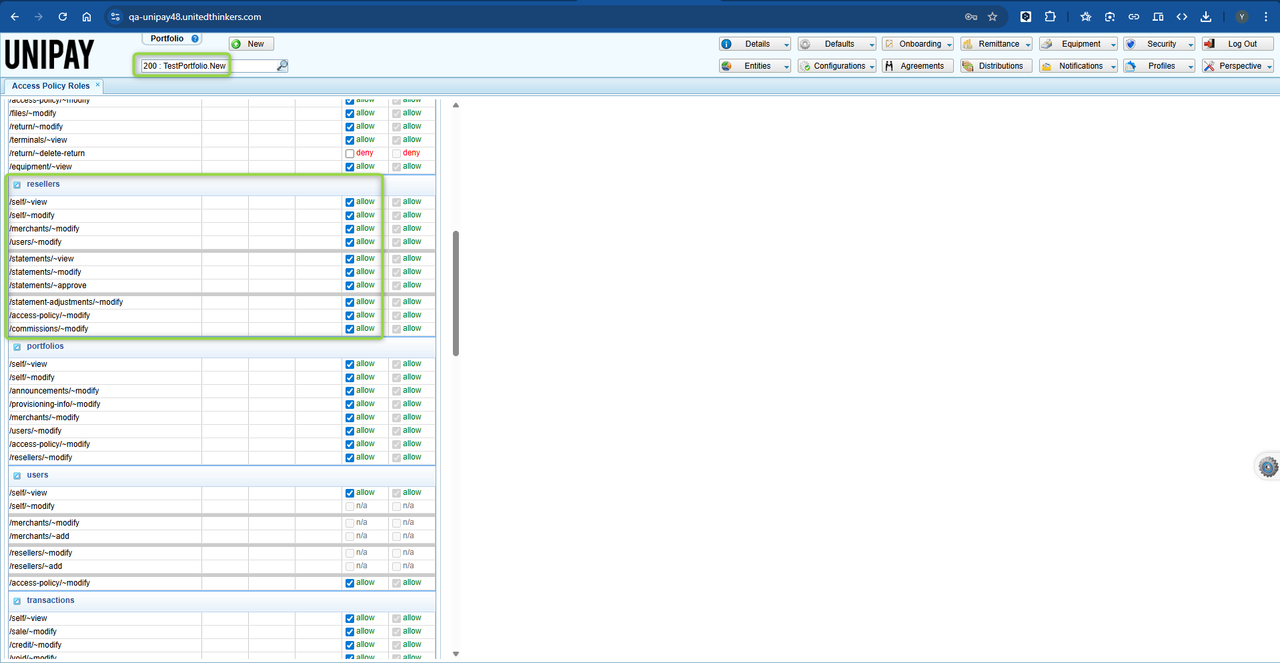Go forward using the browser forward arrow

tap(39, 16)
